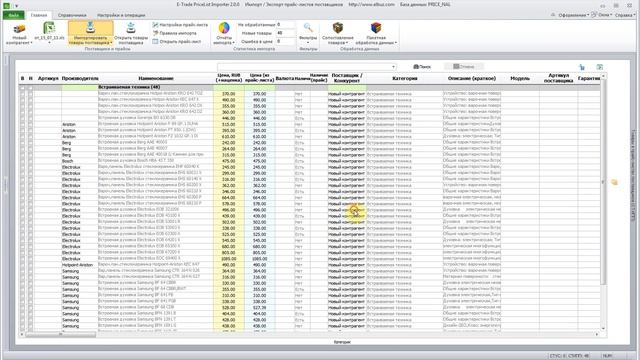Click the NUM indicator in the status bar
The image size is (640, 360).
coord(607,356)
